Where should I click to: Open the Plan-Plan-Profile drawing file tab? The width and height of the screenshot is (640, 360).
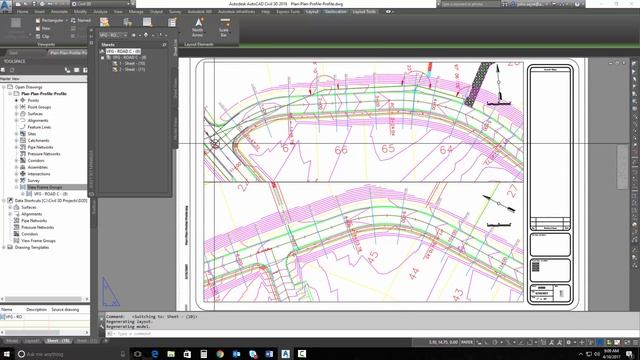point(68,53)
